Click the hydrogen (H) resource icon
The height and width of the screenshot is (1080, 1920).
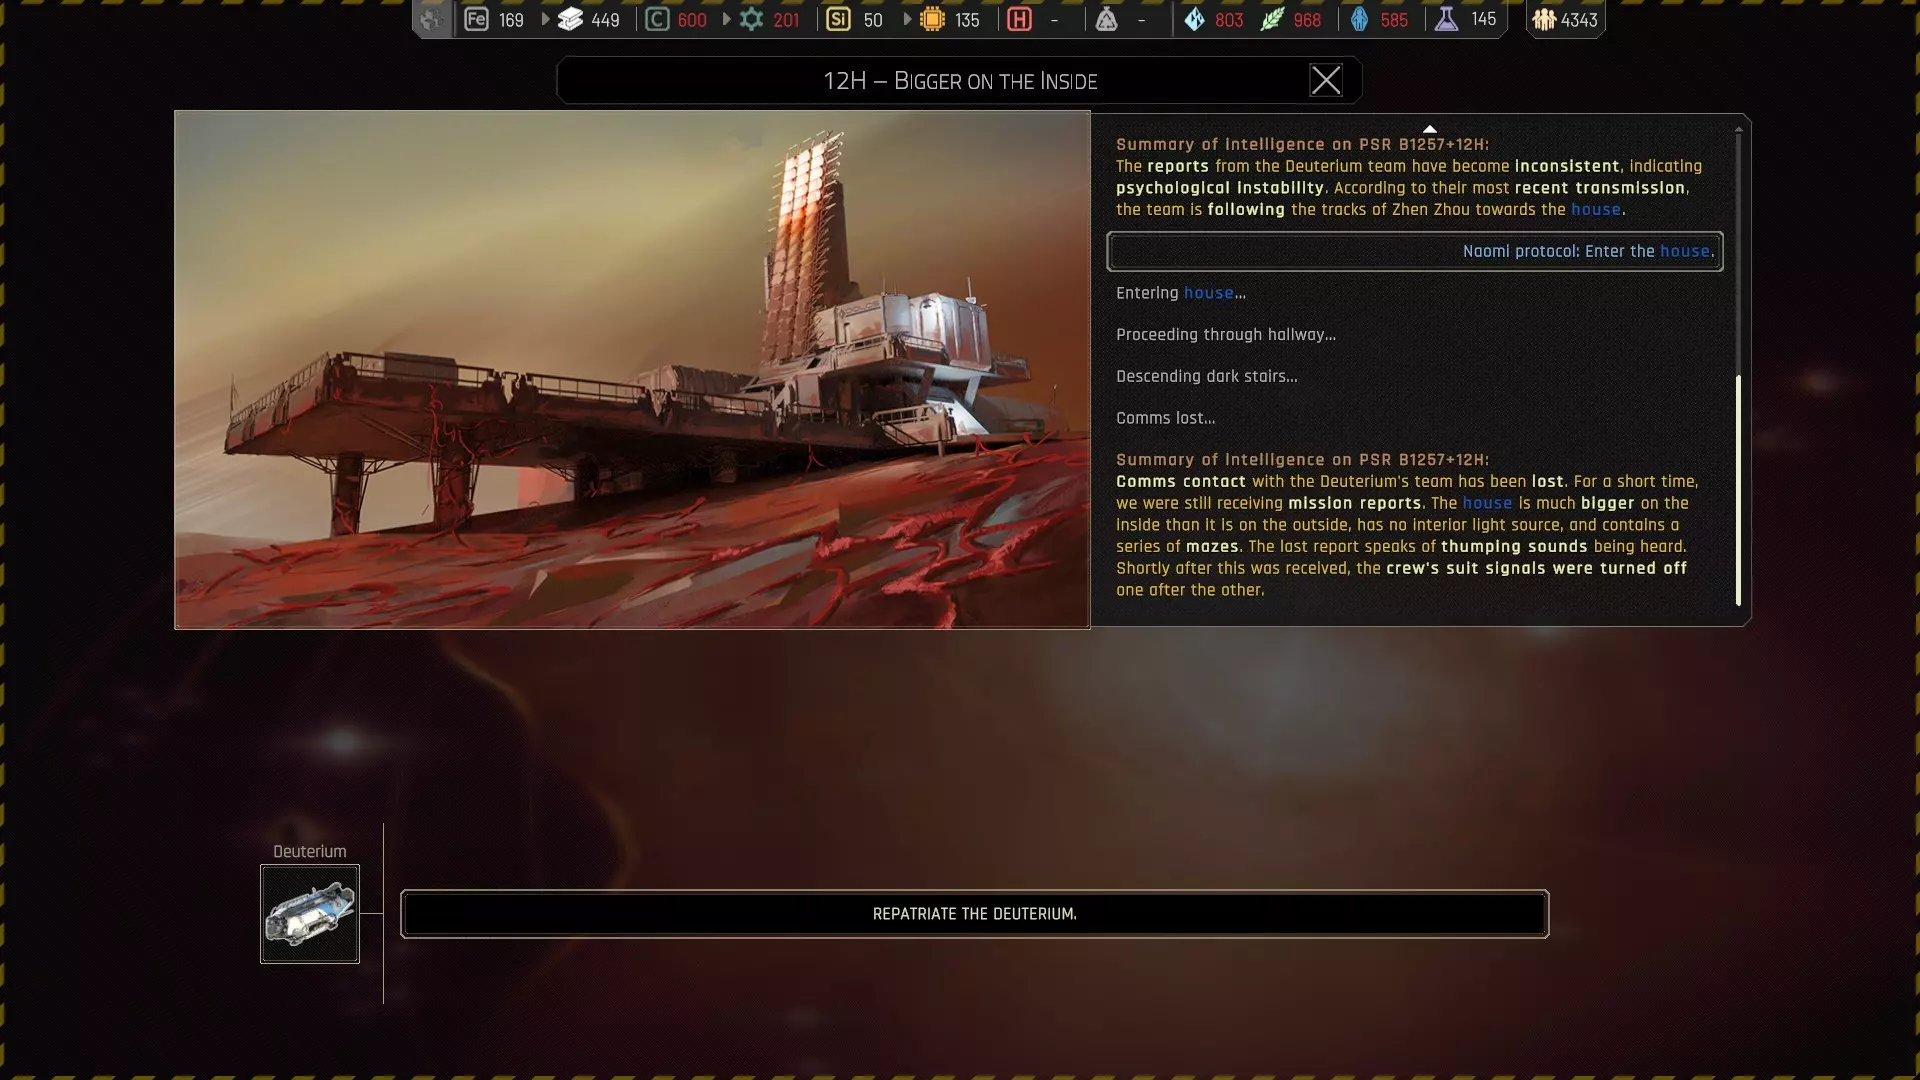(1019, 19)
